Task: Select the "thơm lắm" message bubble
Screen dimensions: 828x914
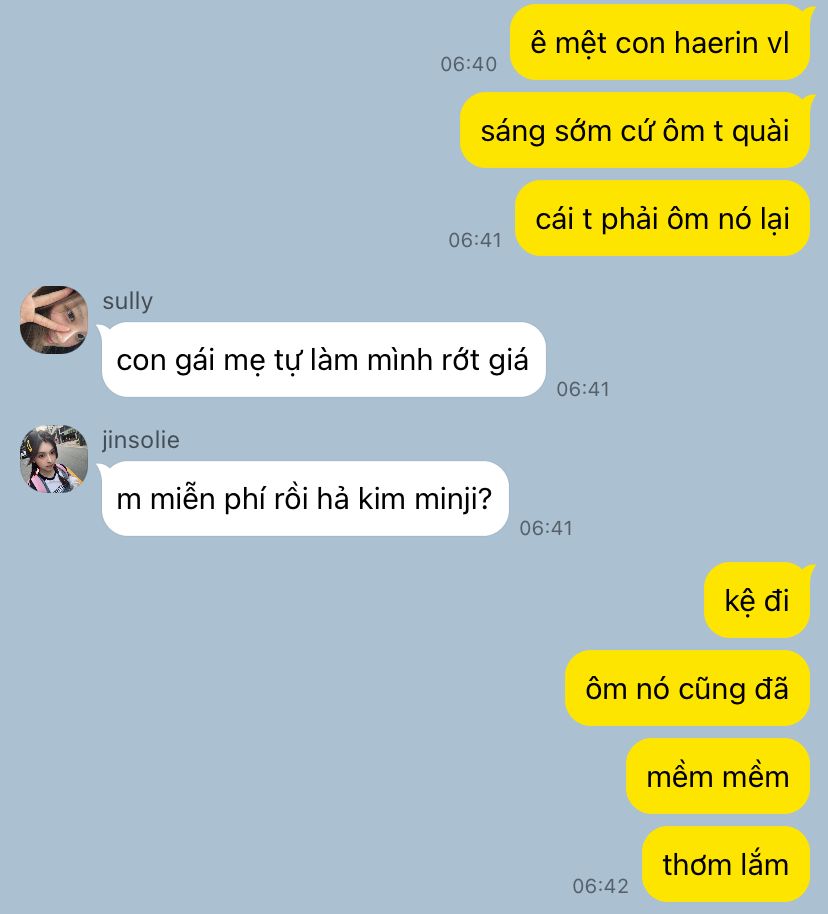Action: [726, 864]
